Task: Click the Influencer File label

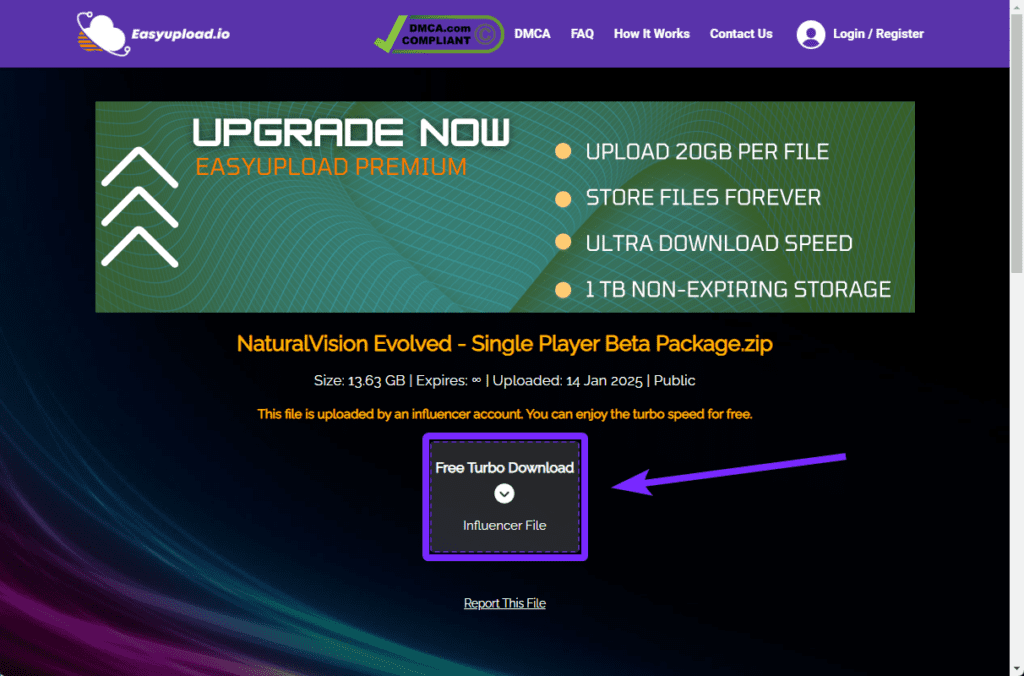Action: (x=504, y=525)
